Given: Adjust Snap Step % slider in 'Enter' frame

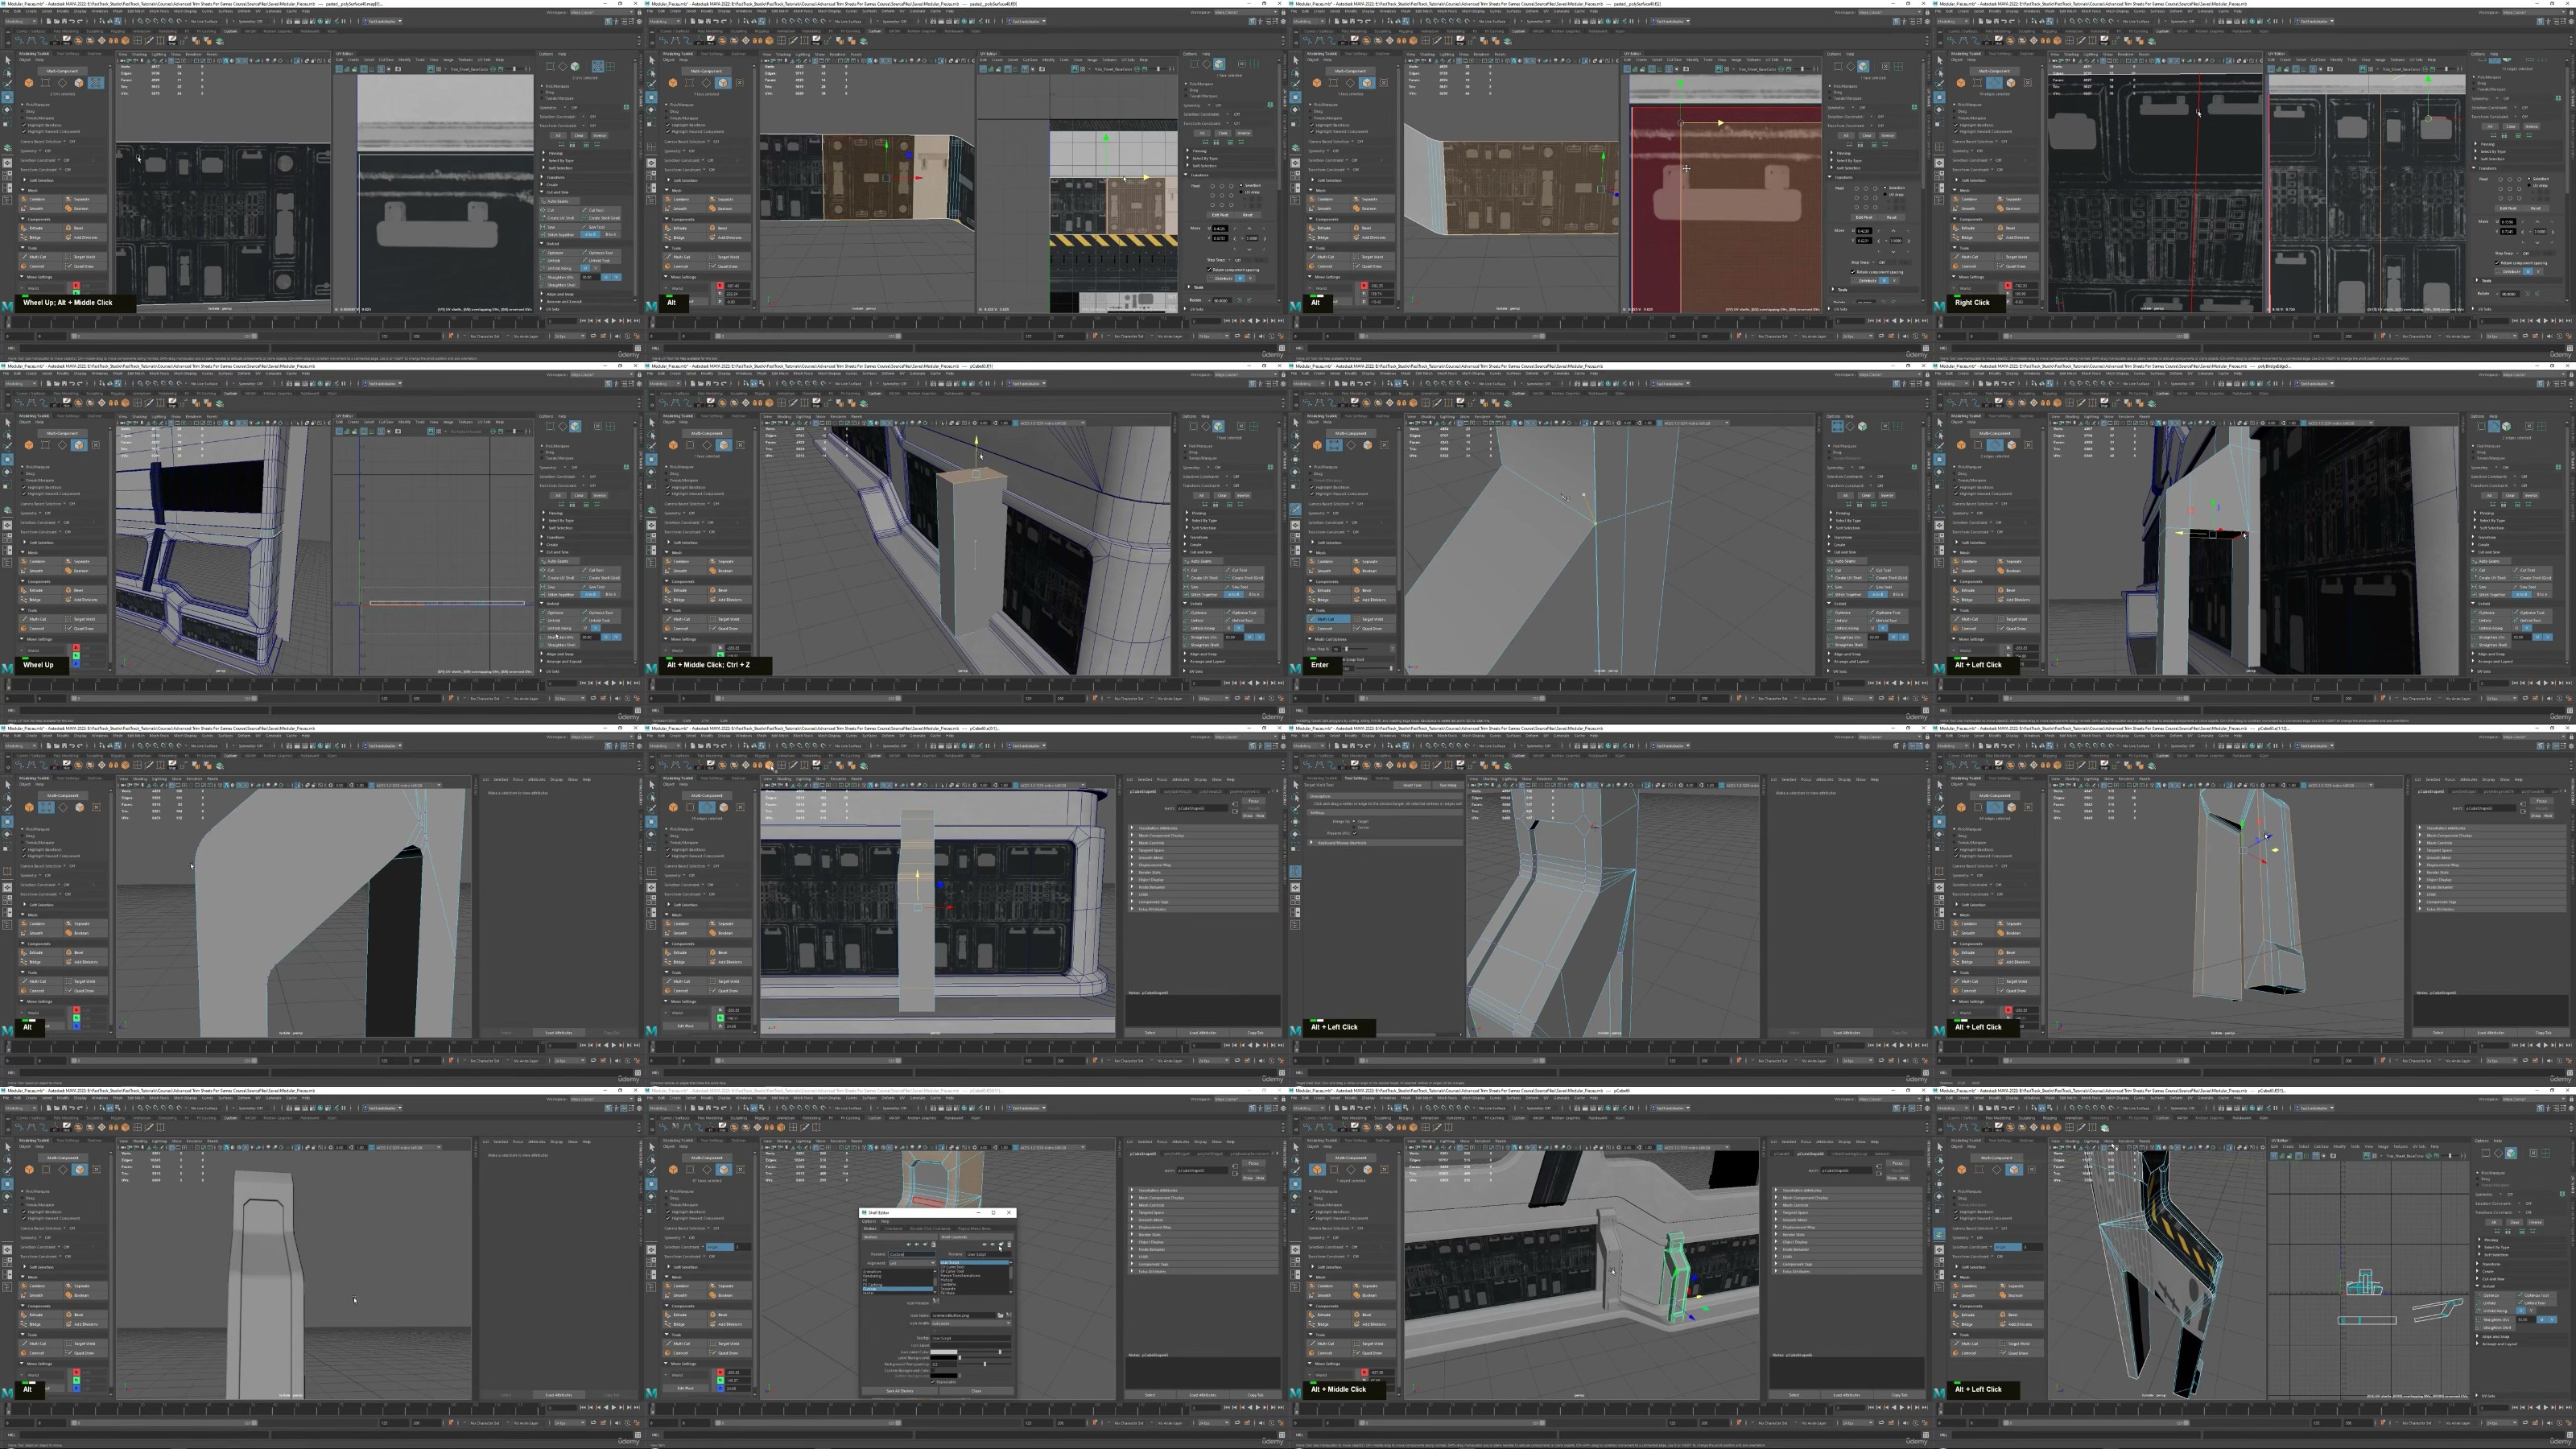Looking at the screenshot, I should coord(1347,649).
